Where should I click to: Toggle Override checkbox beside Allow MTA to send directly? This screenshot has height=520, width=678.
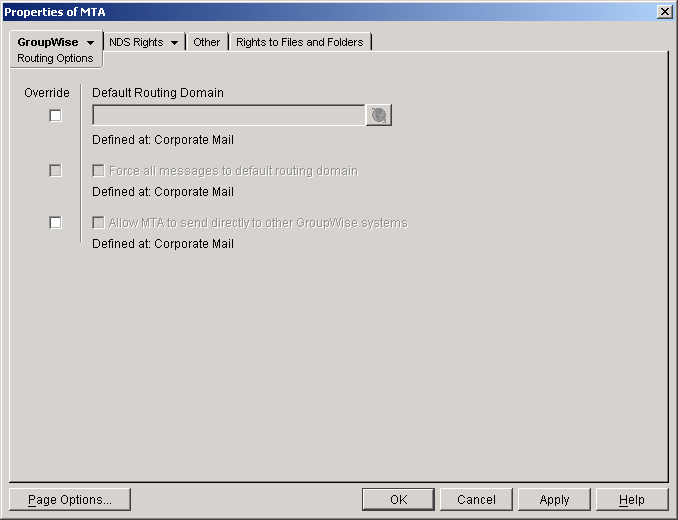(55, 223)
